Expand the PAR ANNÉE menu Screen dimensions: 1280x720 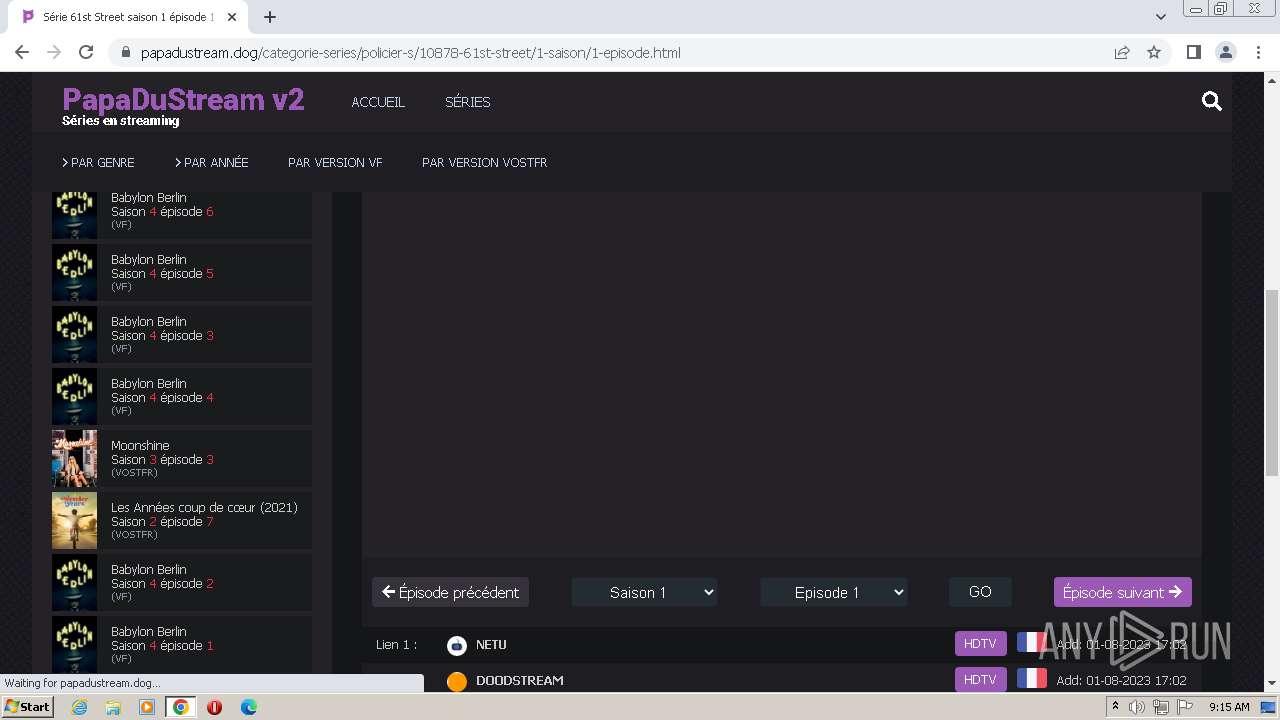tap(211, 162)
